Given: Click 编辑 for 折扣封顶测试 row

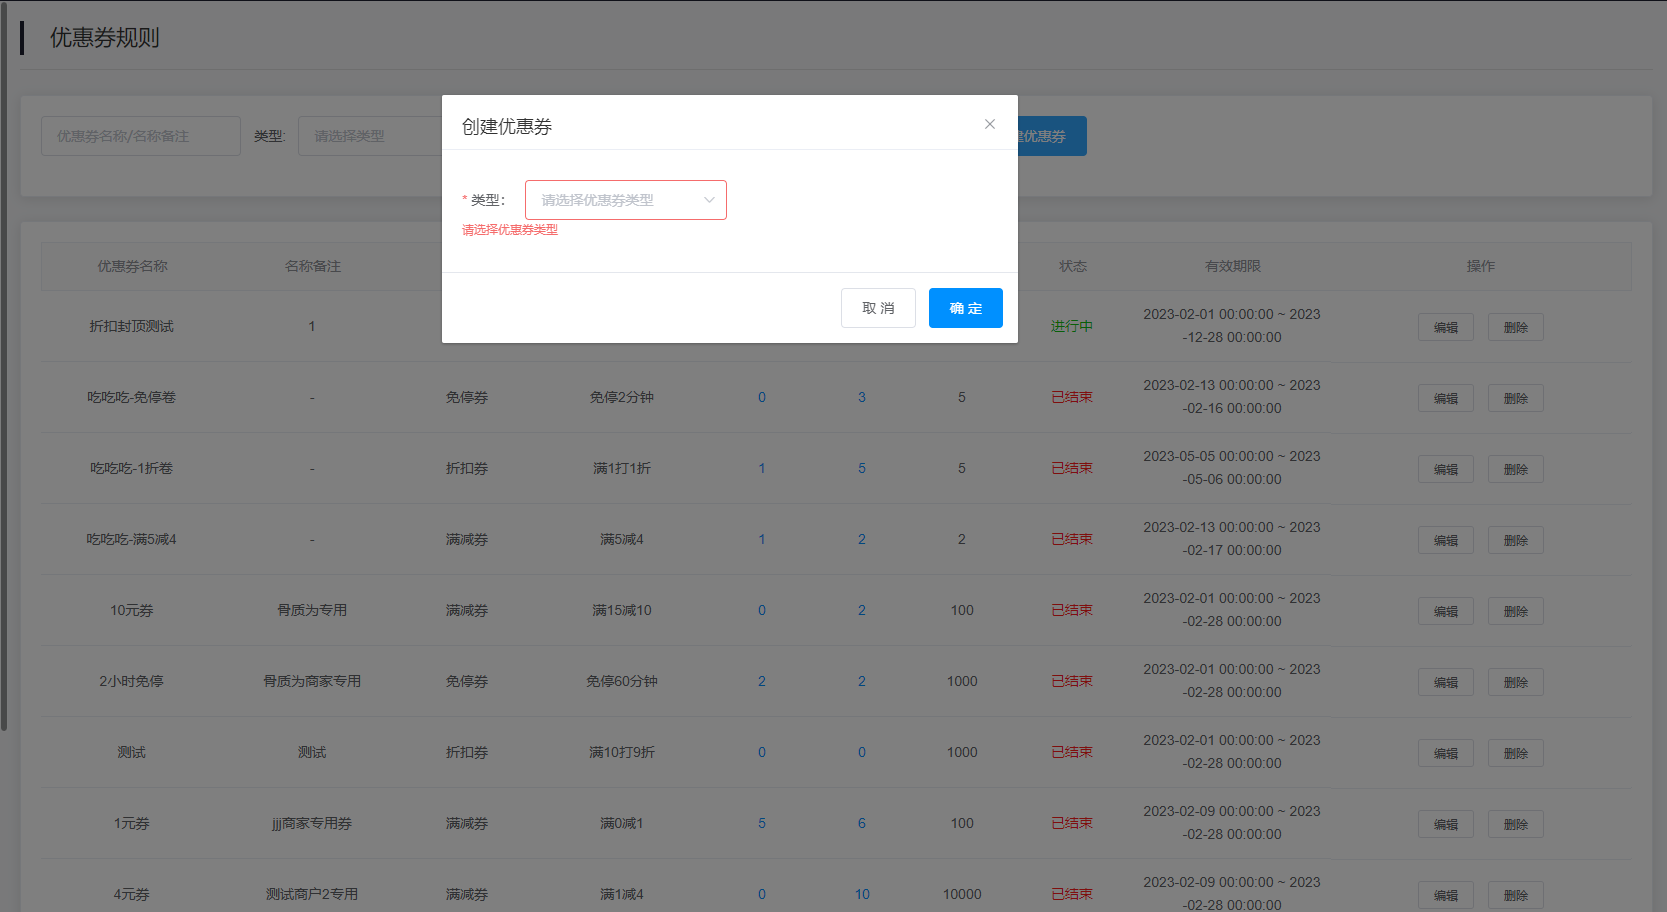Looking at the screenshot, I should (x=1445, y=327).
